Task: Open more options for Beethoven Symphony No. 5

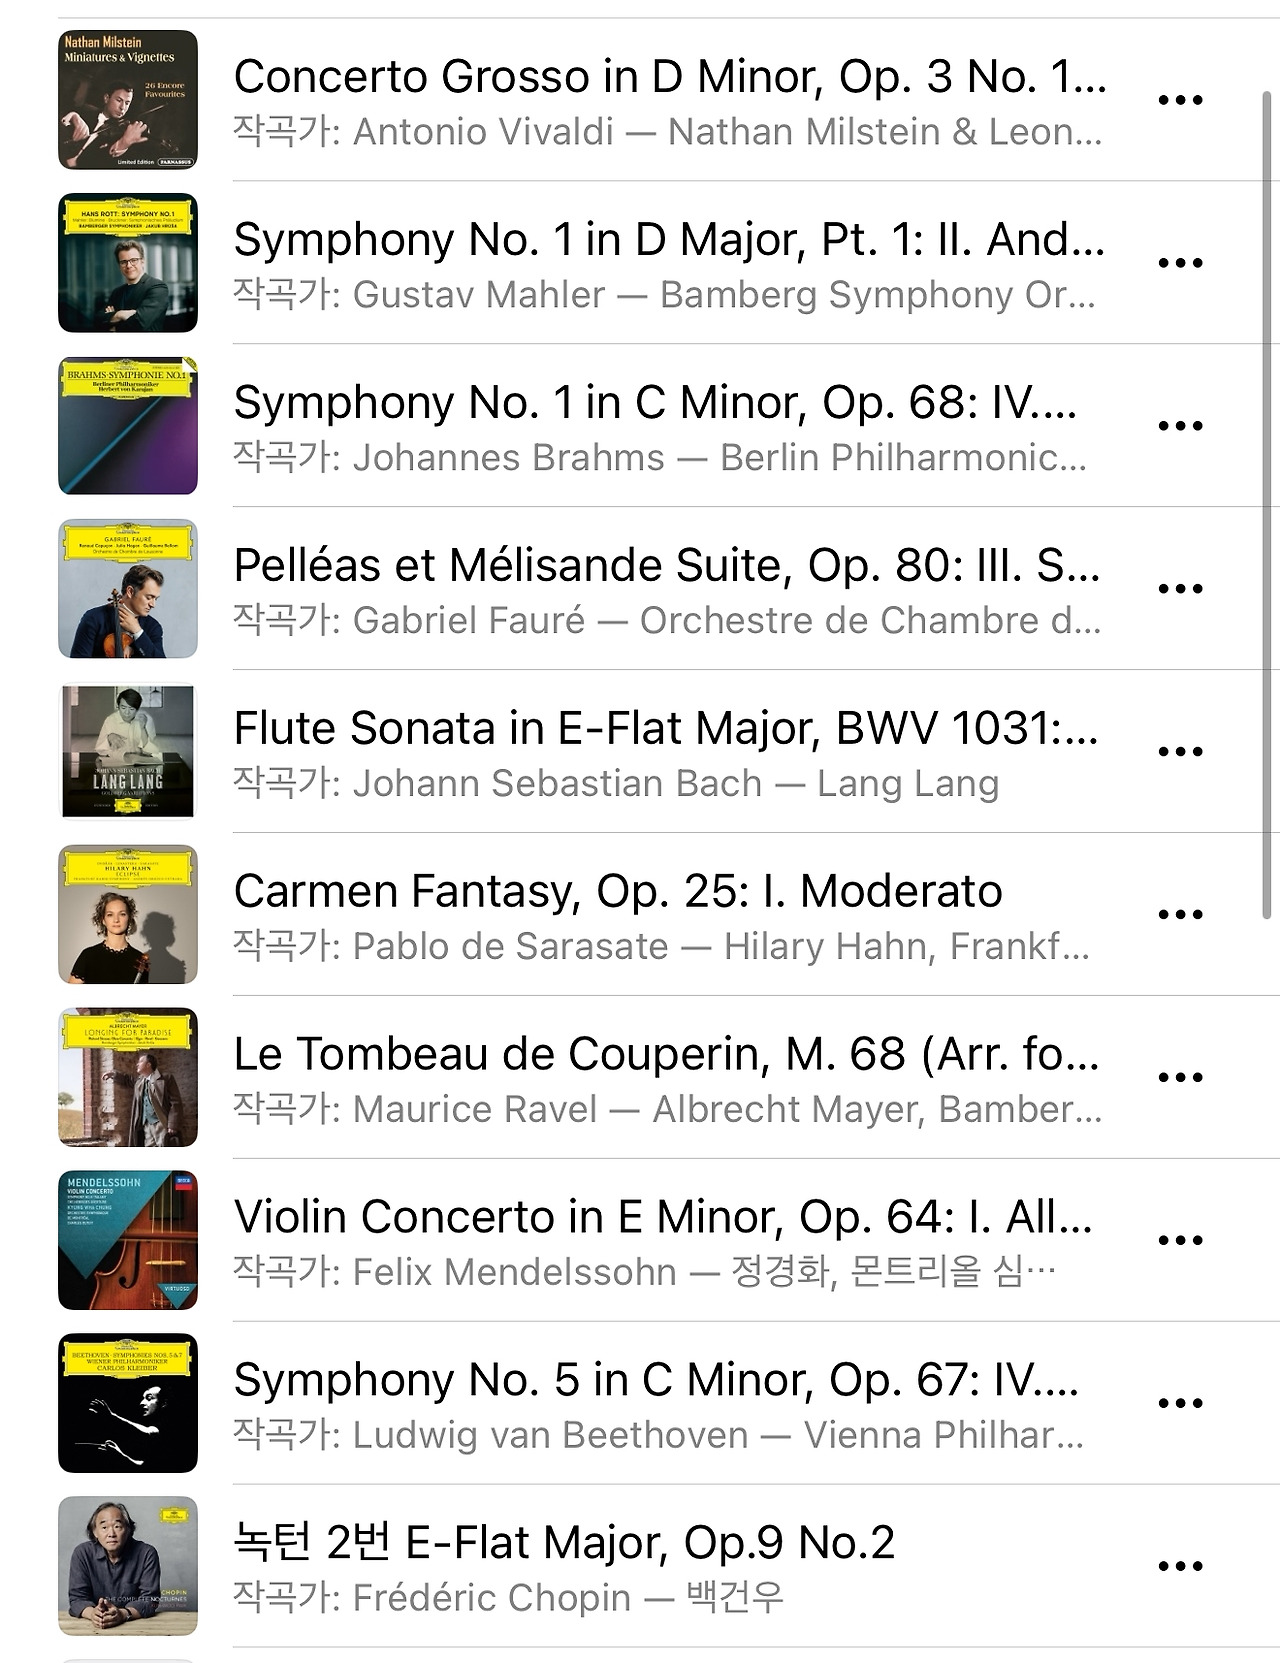Action: click(1180, 1404)
